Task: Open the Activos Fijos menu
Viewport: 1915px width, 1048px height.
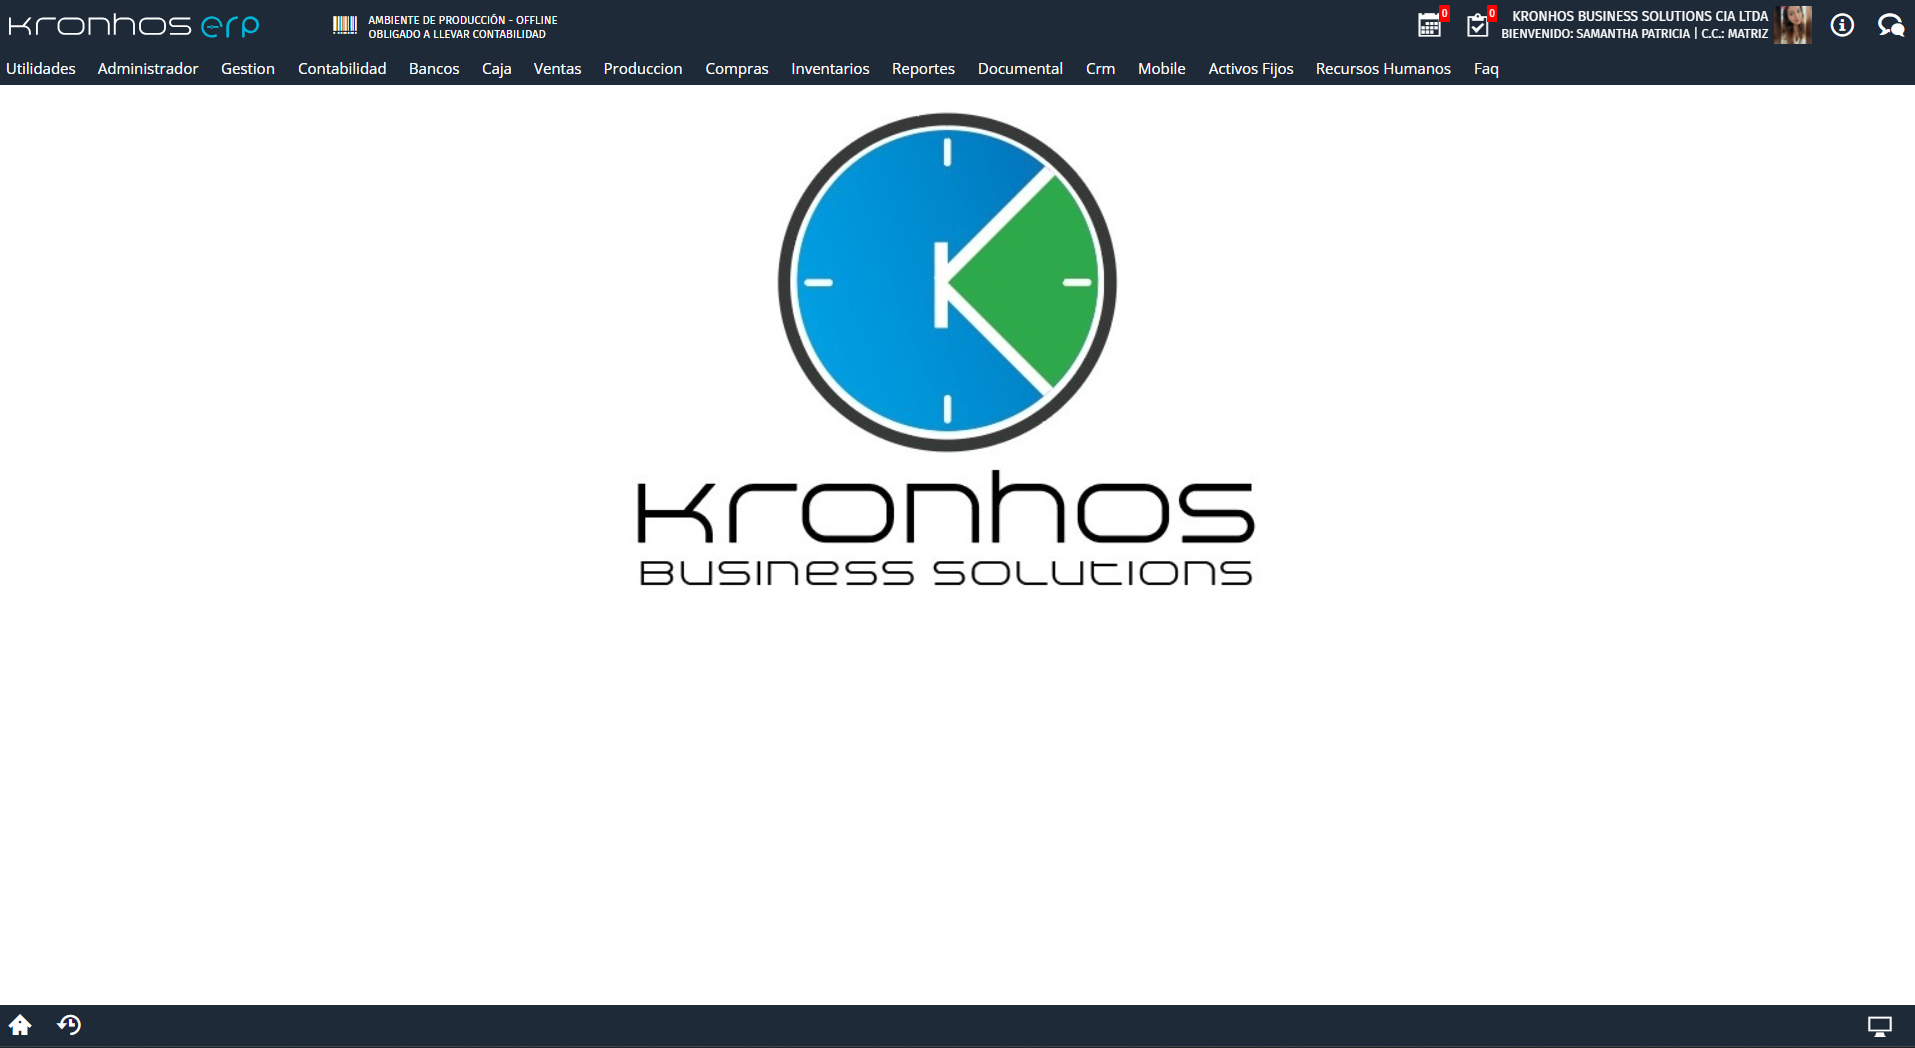Action: 1250,68
